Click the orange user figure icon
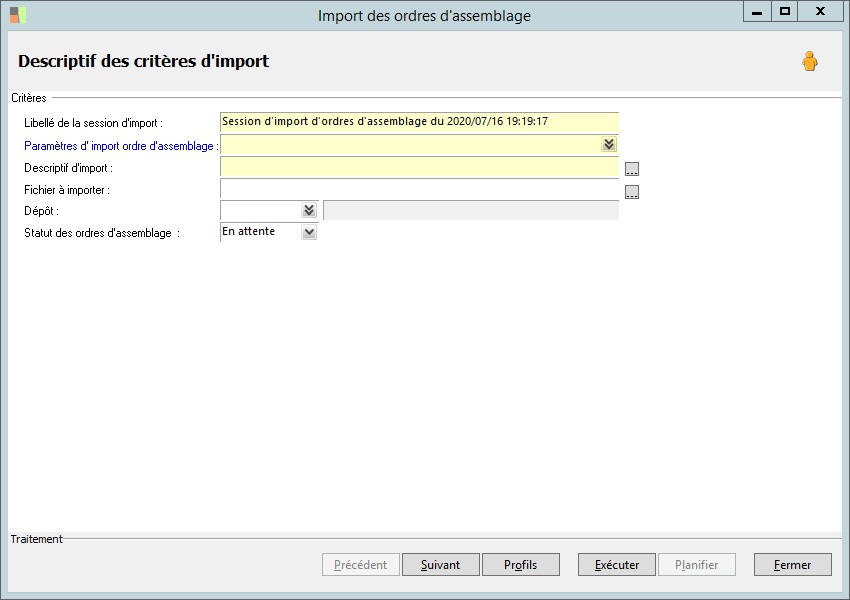Viewport: 850px width, 600px height. pyautogui.click(x=810, y=61)
